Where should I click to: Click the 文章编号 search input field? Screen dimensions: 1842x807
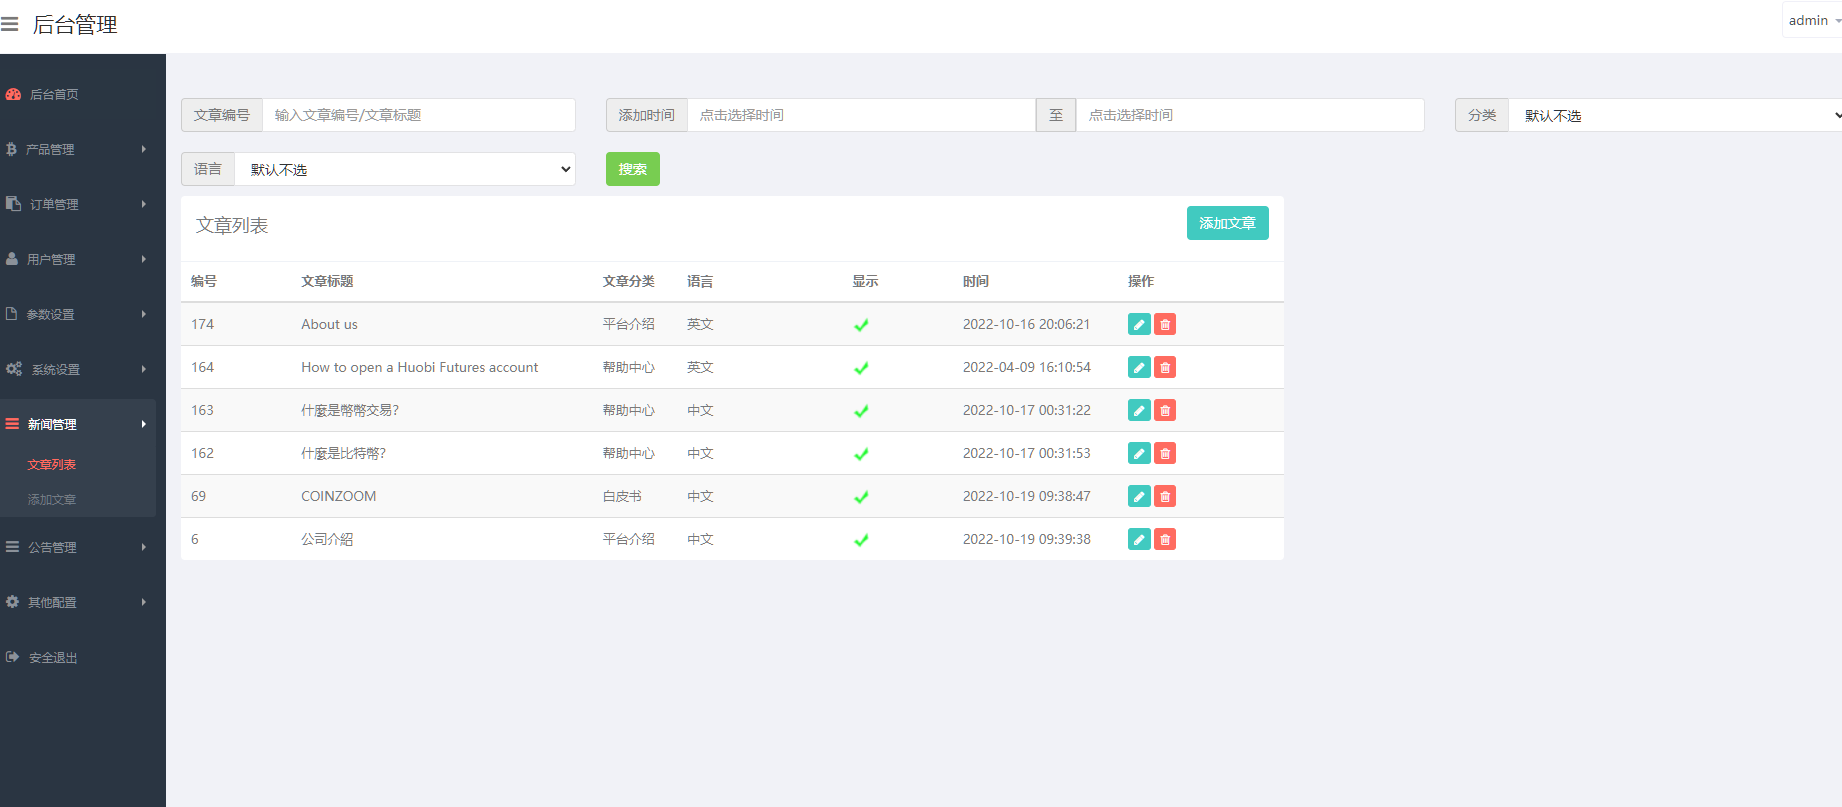[418, 115]
